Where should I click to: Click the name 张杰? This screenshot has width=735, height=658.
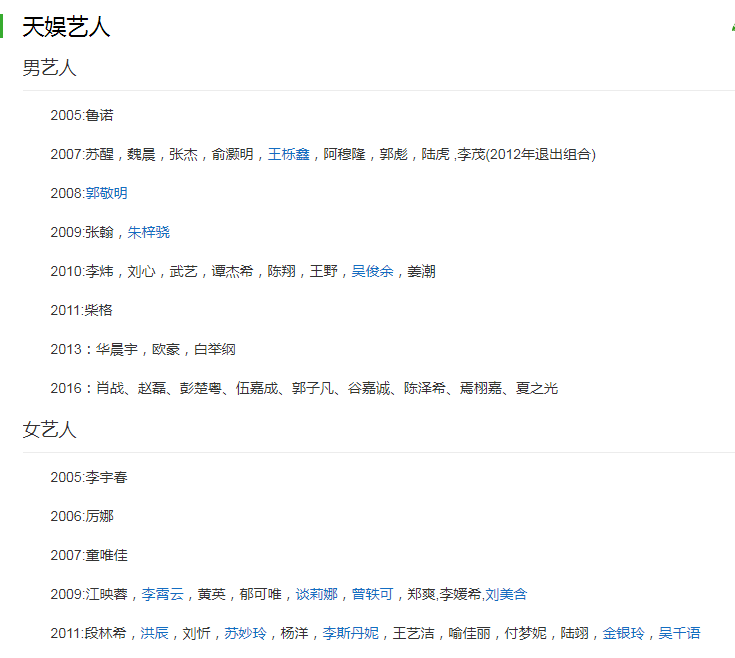pyautogui.click(x=183, y=154)
